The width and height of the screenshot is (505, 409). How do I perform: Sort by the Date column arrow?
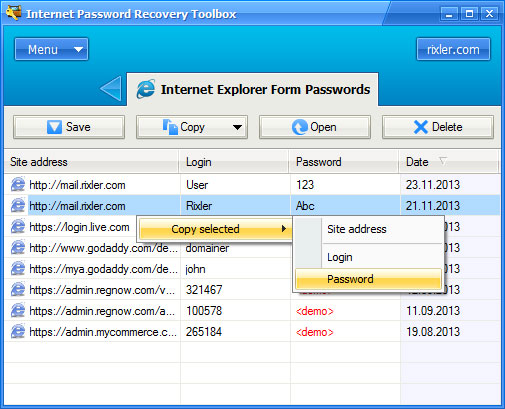coord(442,161)
